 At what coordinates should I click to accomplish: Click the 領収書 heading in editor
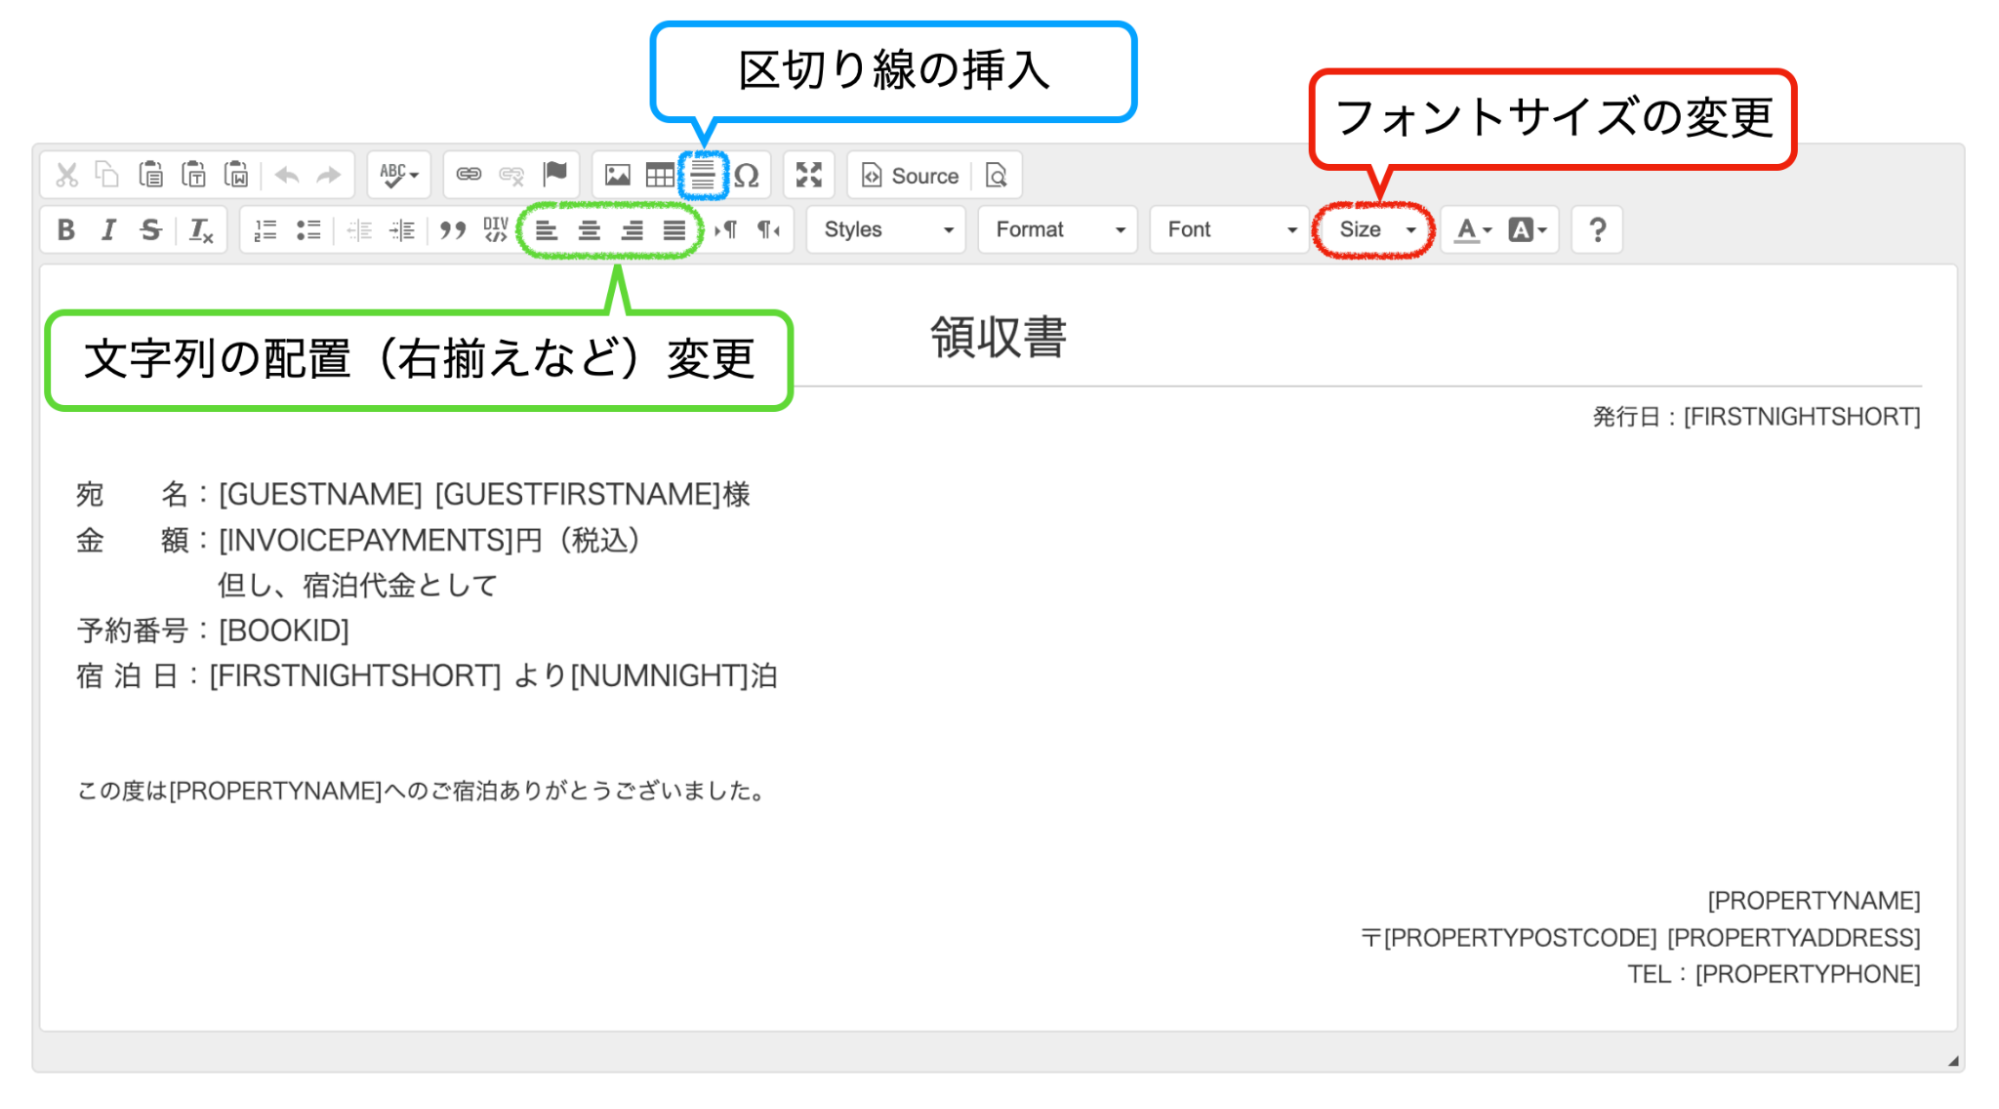998,337
